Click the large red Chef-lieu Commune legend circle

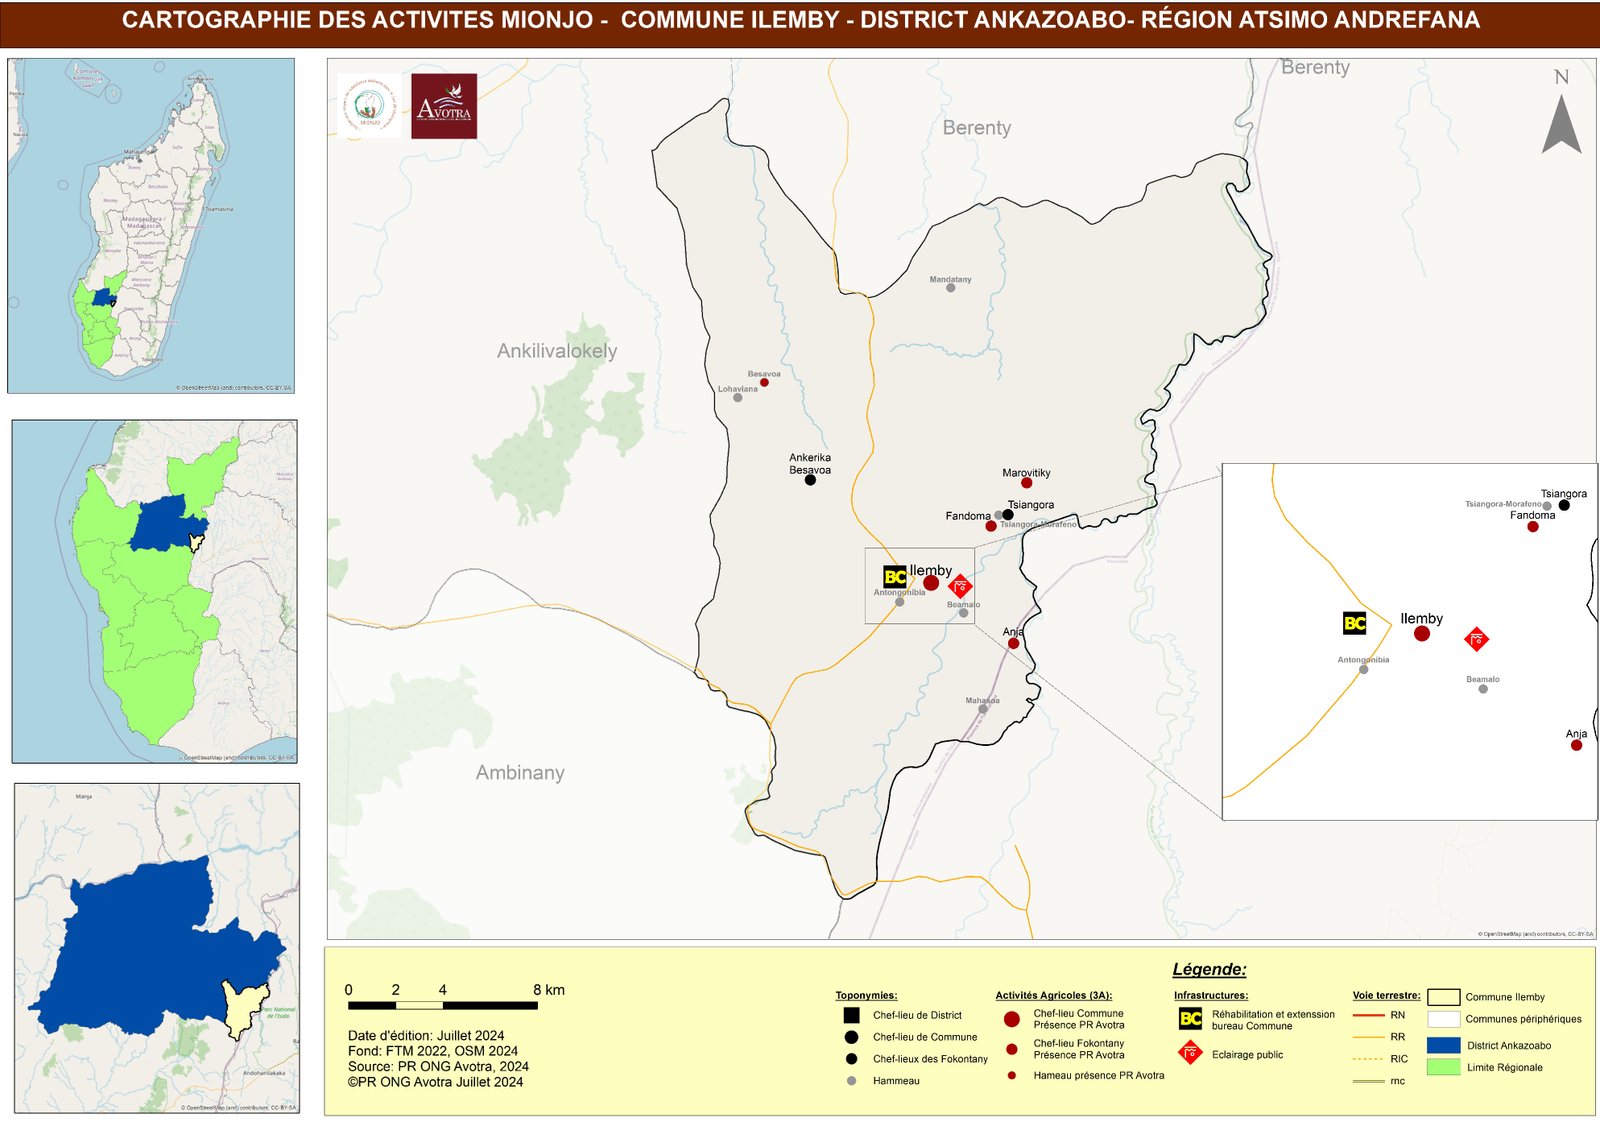[x=1012, y=1019]
